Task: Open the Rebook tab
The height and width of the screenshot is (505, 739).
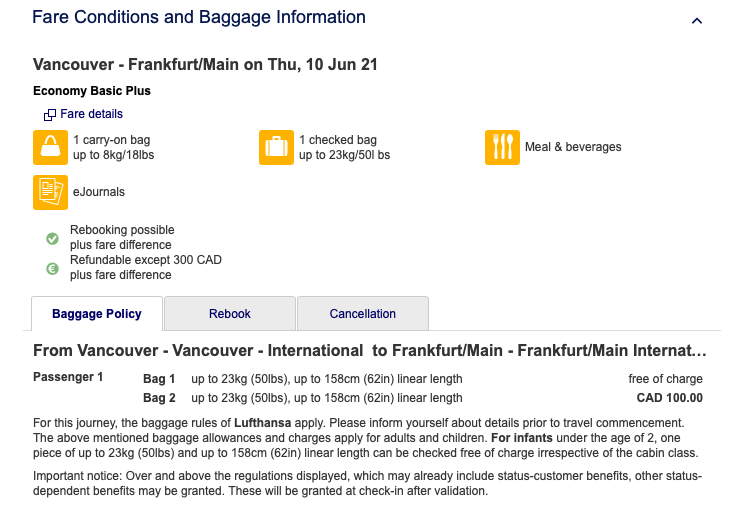Action: point(230,314)
